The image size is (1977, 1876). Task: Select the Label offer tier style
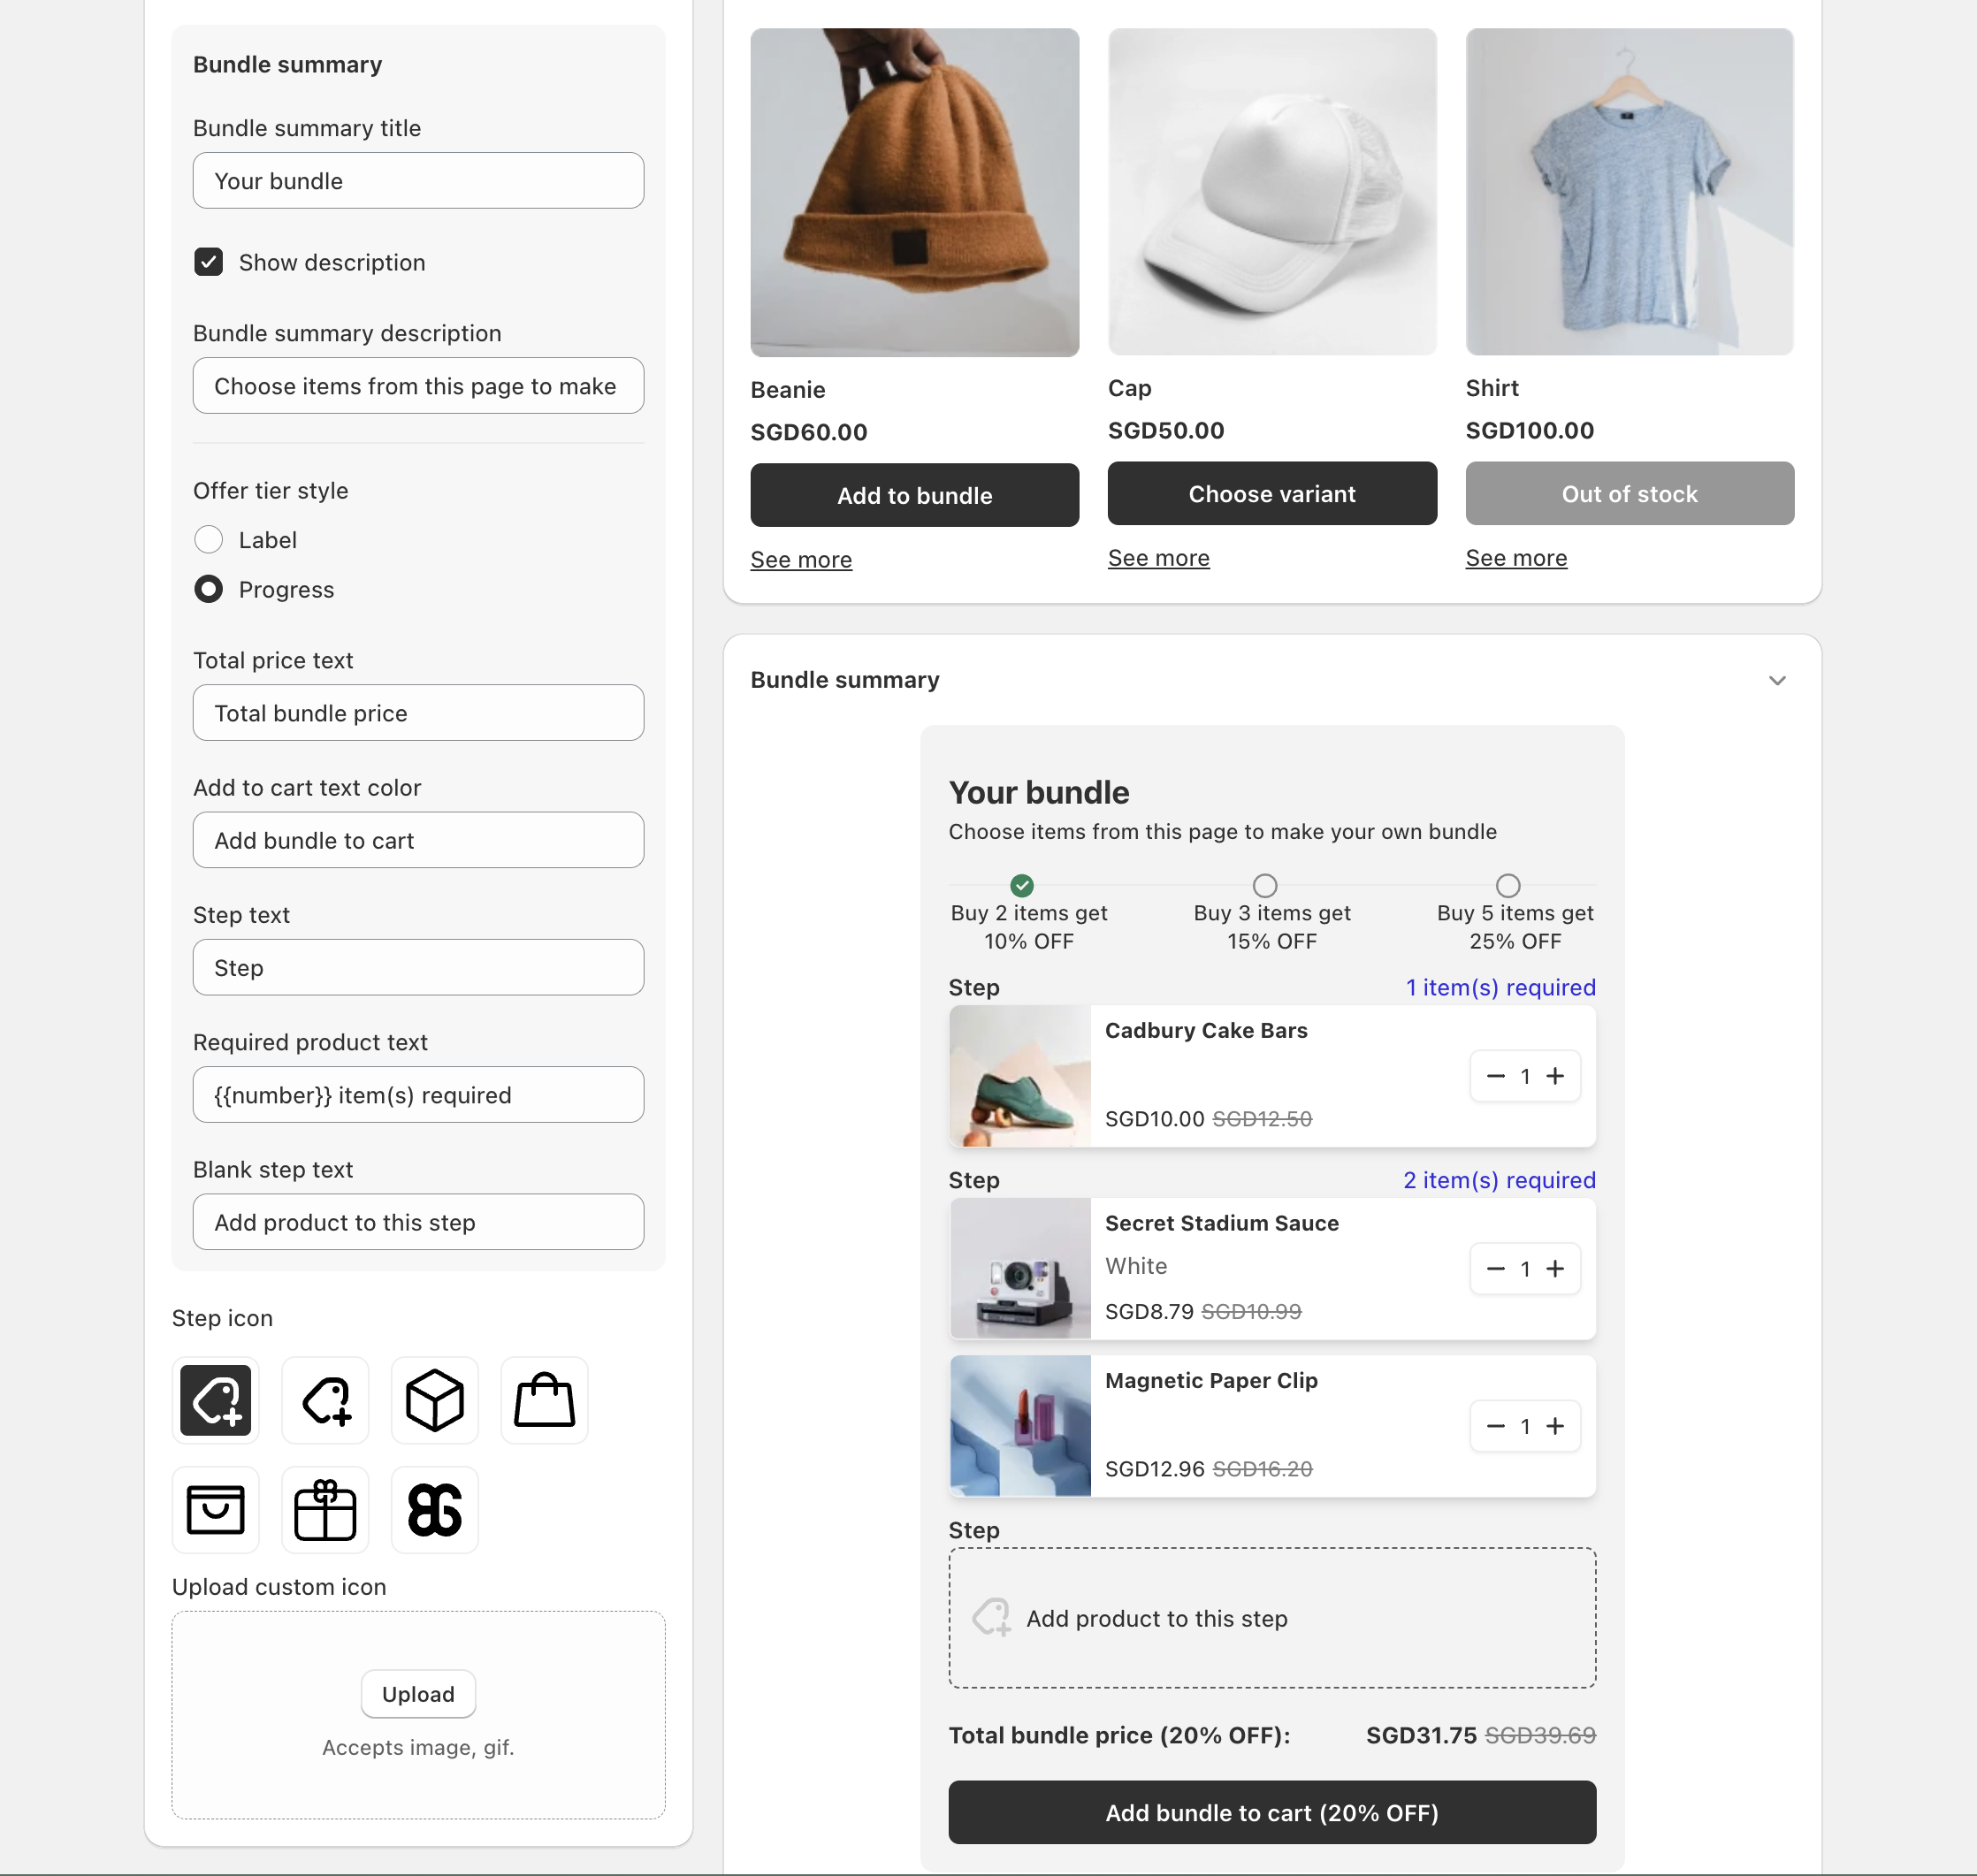pos(208,540)
